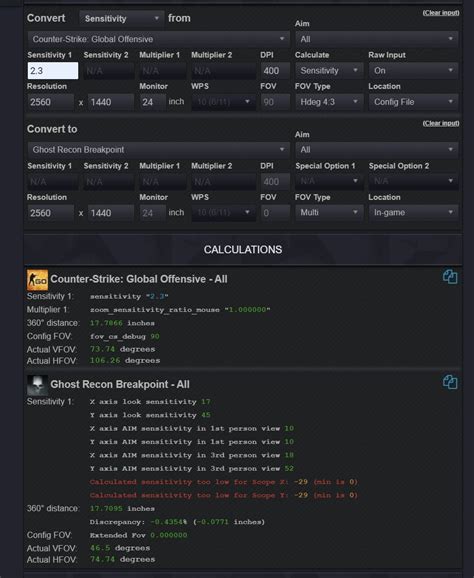This screenshot has height=578, width=474.
Task: Open the source FOV Type Hdeg 4:3 dropdown
Action: [x=329, y=102]
